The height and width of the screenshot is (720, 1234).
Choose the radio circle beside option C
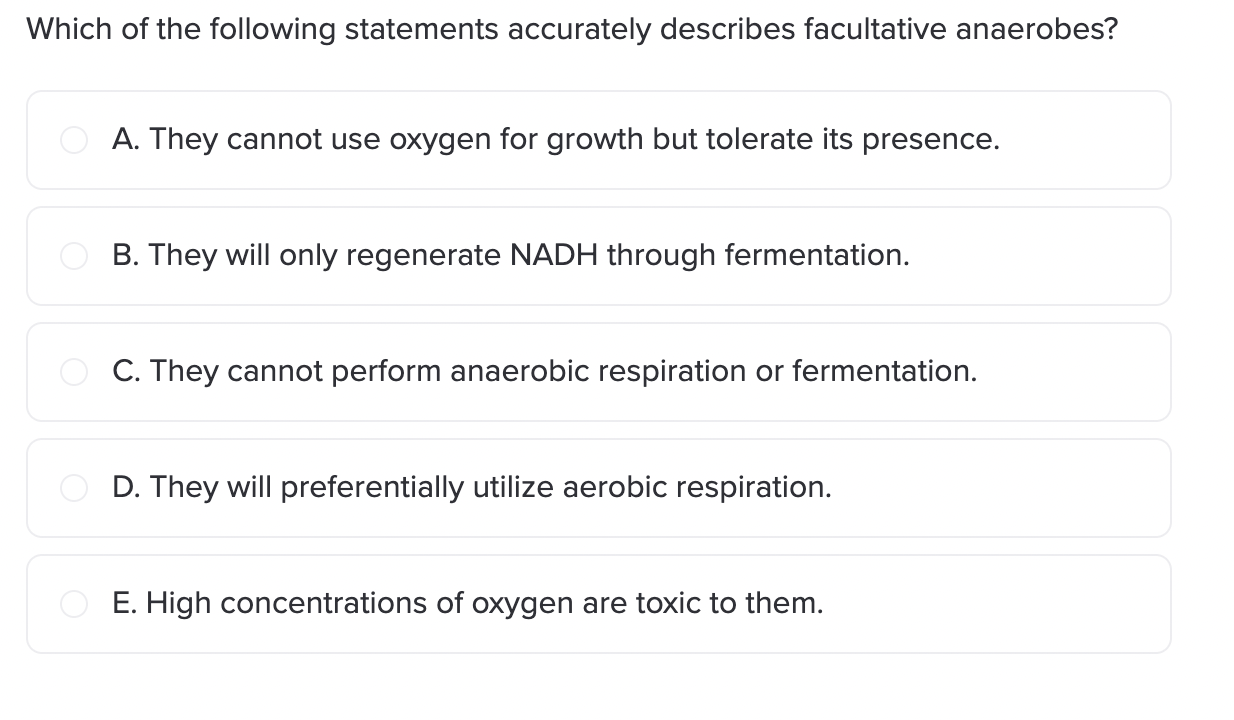74,372
